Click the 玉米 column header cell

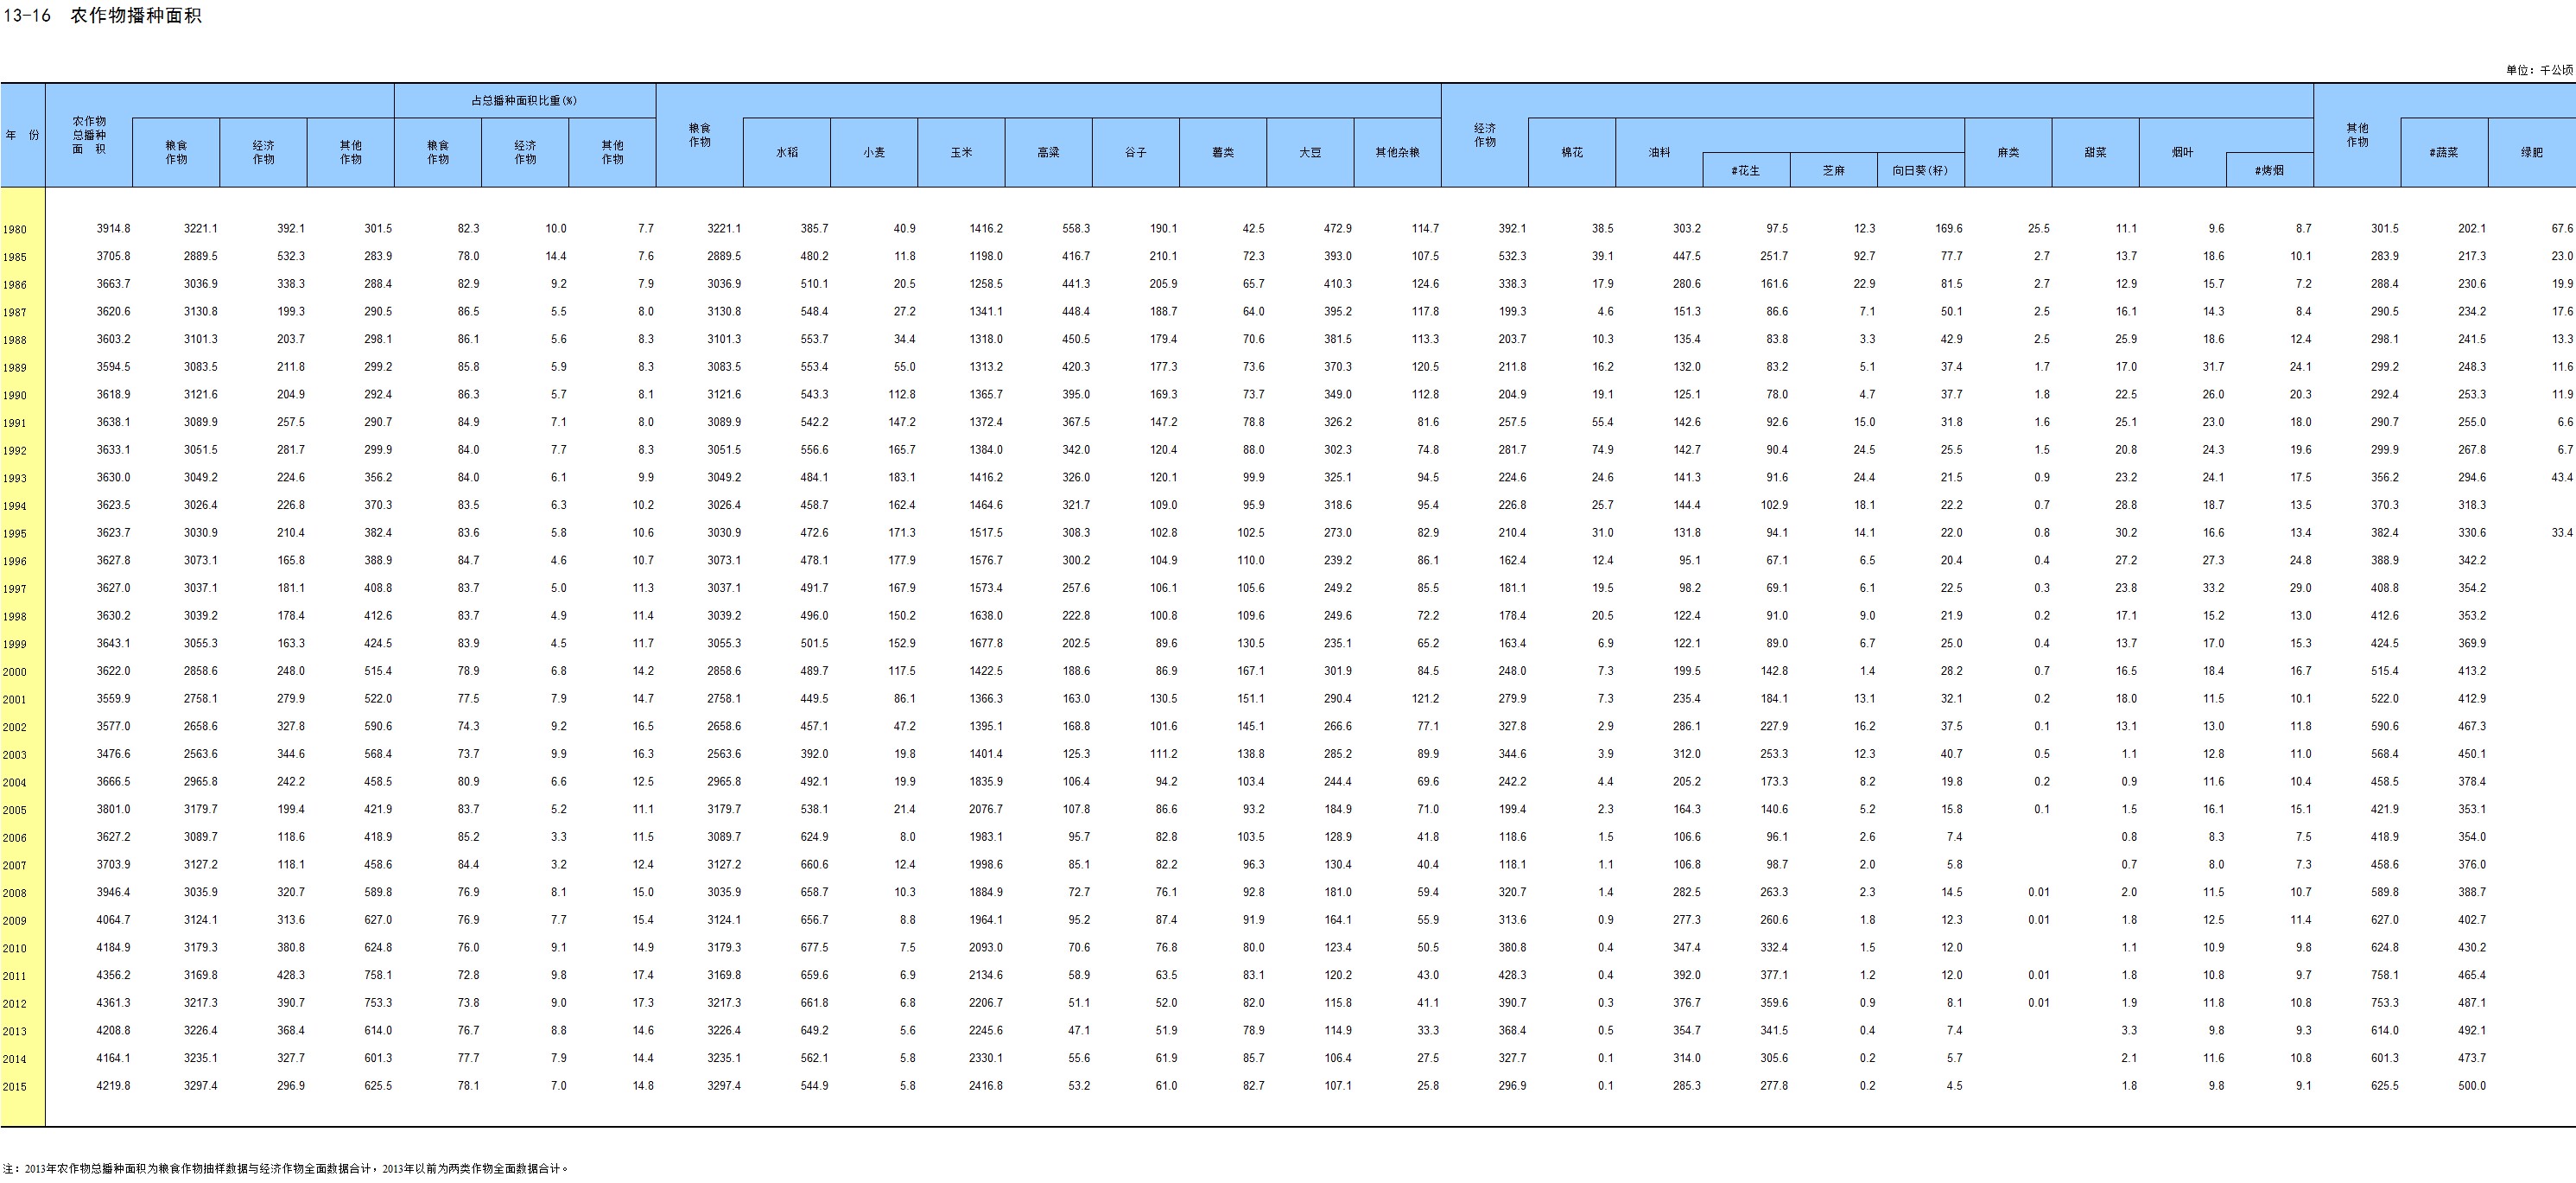pos(961,152)
